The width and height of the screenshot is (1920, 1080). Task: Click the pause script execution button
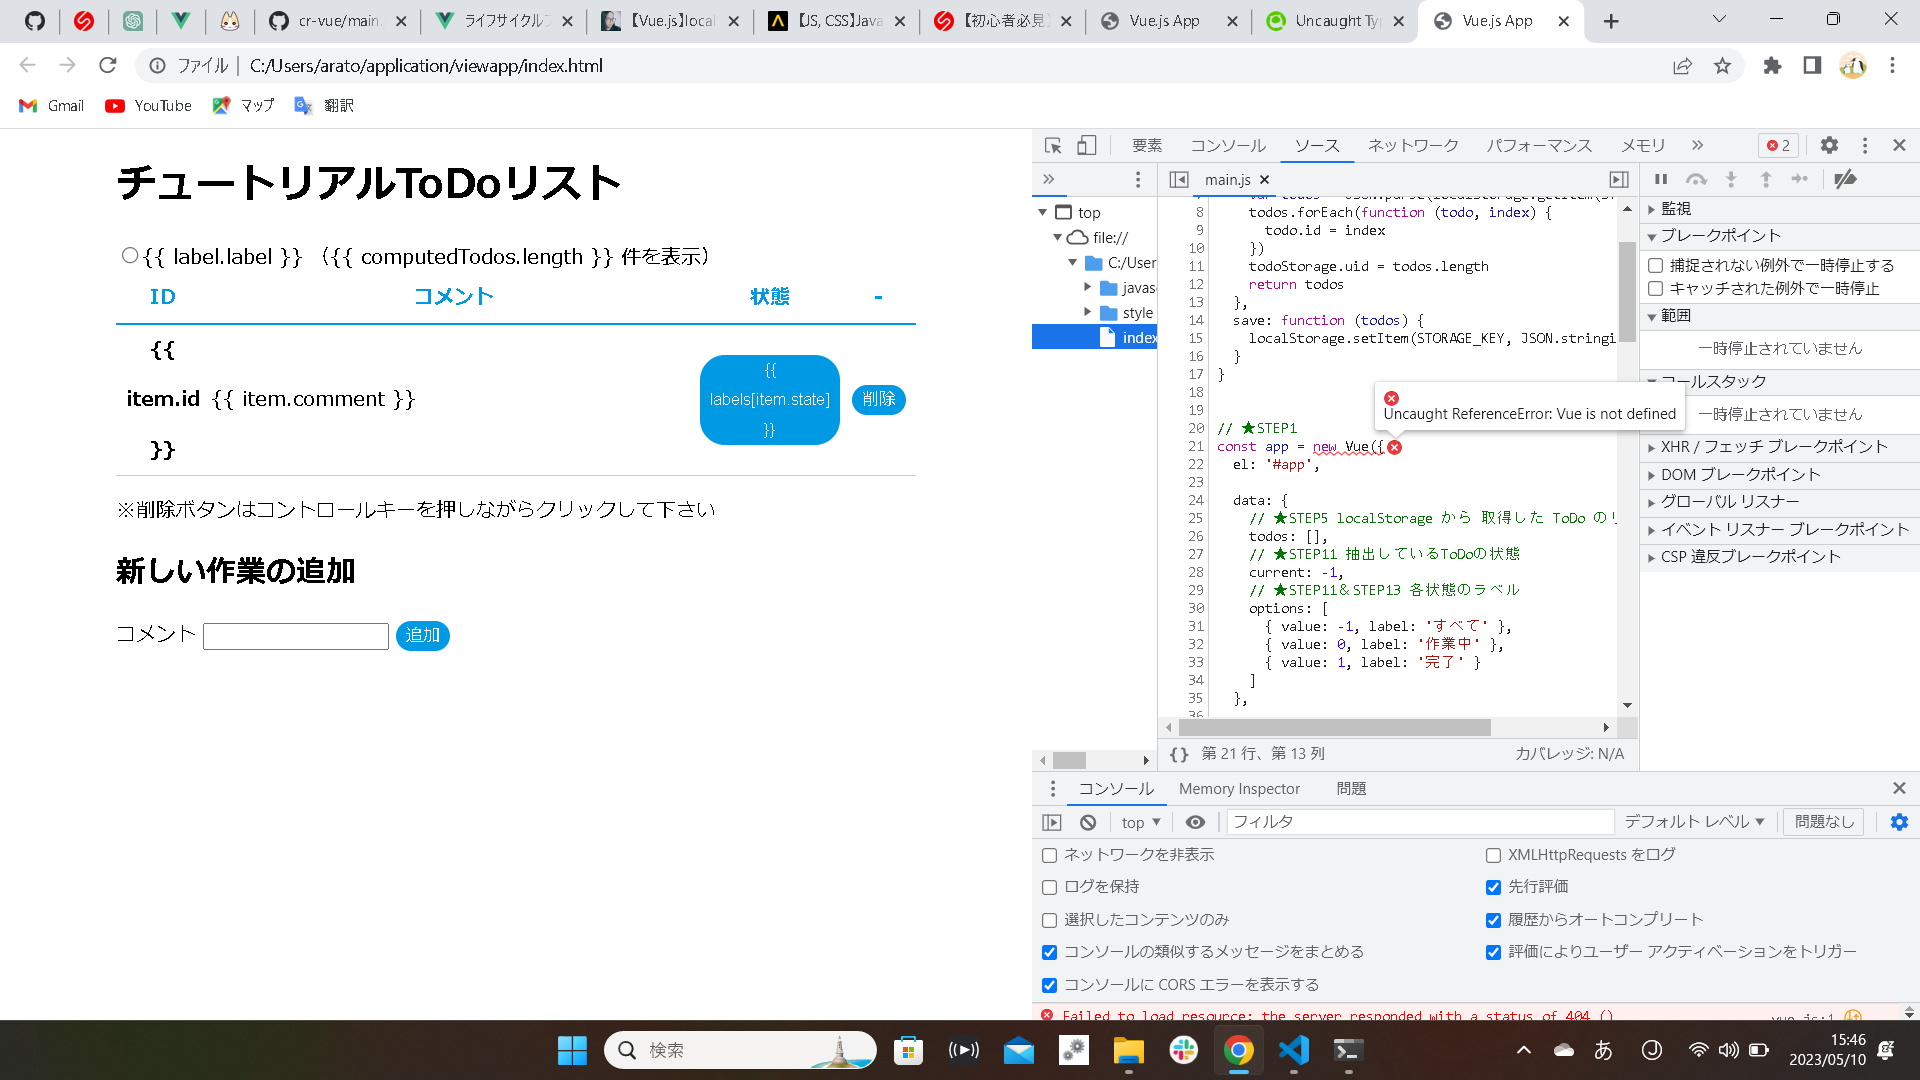tap(1661, 179)
